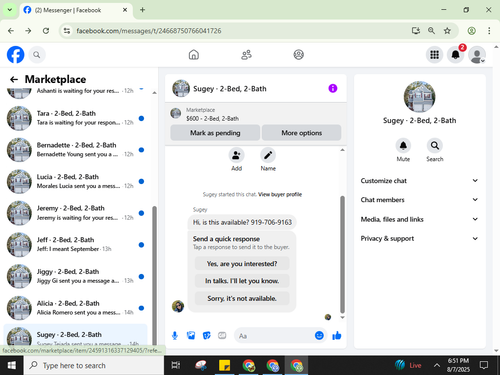Screen dimensions: 500x375
Task: Open Jiggy's 2-Bed, 2-Bath conversation
Action: [x=75, y=276]
